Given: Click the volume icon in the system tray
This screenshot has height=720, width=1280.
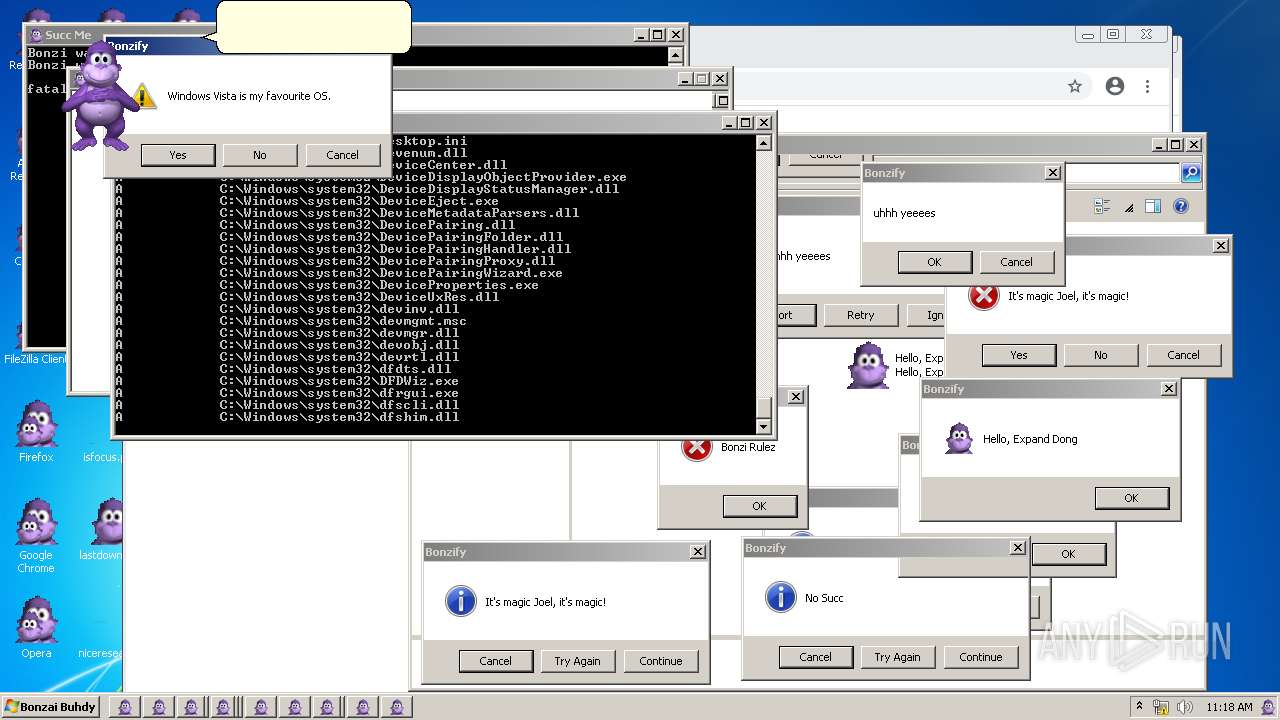Looking at the screenshot, I should tap(1184, 707).
